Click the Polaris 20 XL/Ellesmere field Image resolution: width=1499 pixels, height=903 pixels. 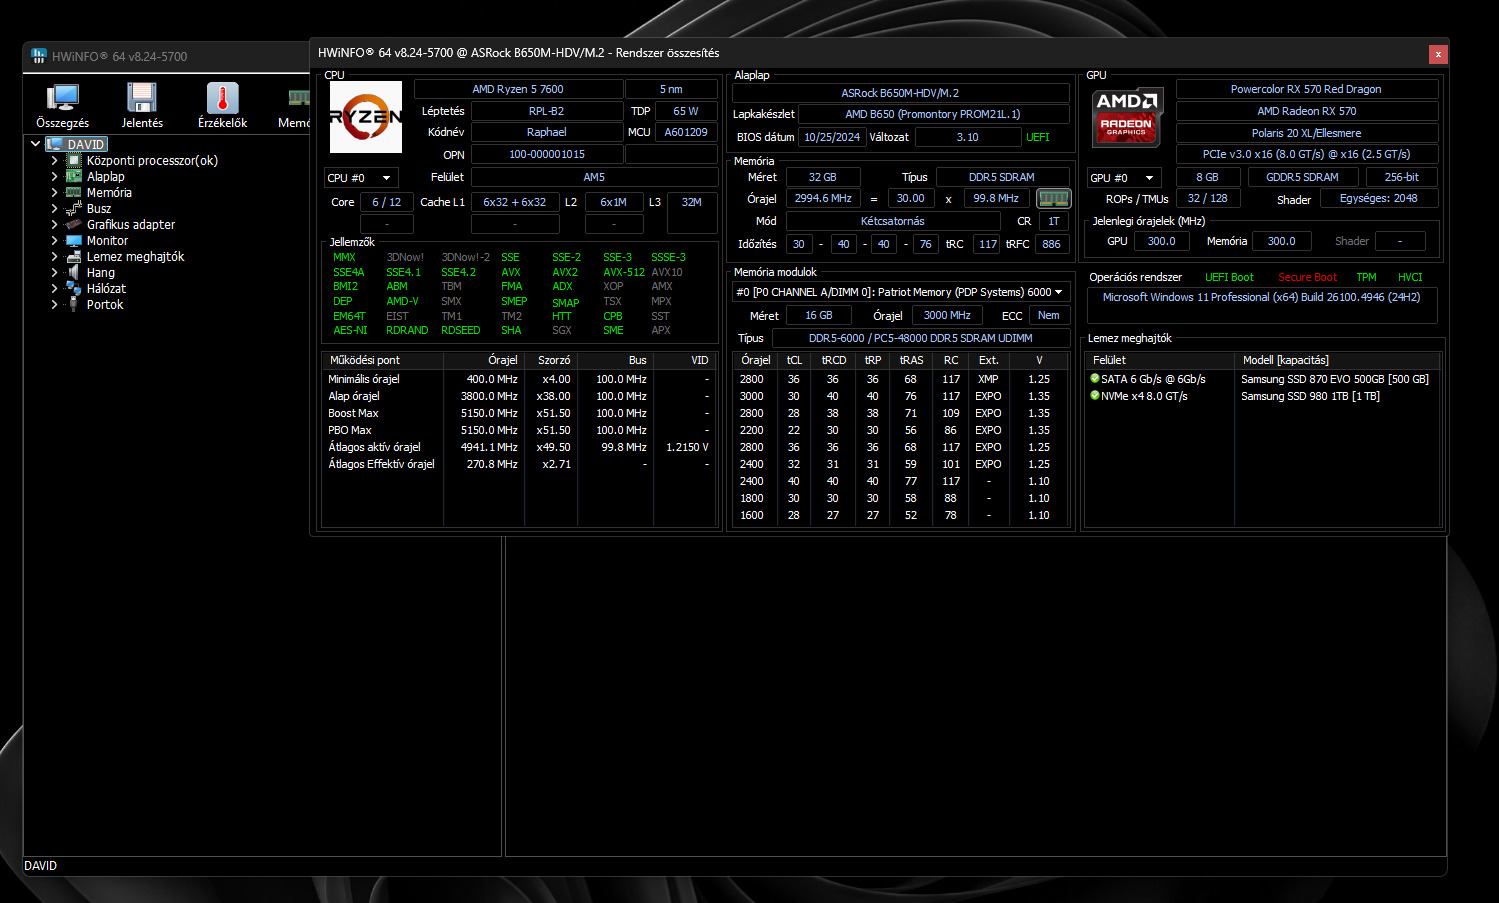pyautogui.click(x=1306, y=133)
